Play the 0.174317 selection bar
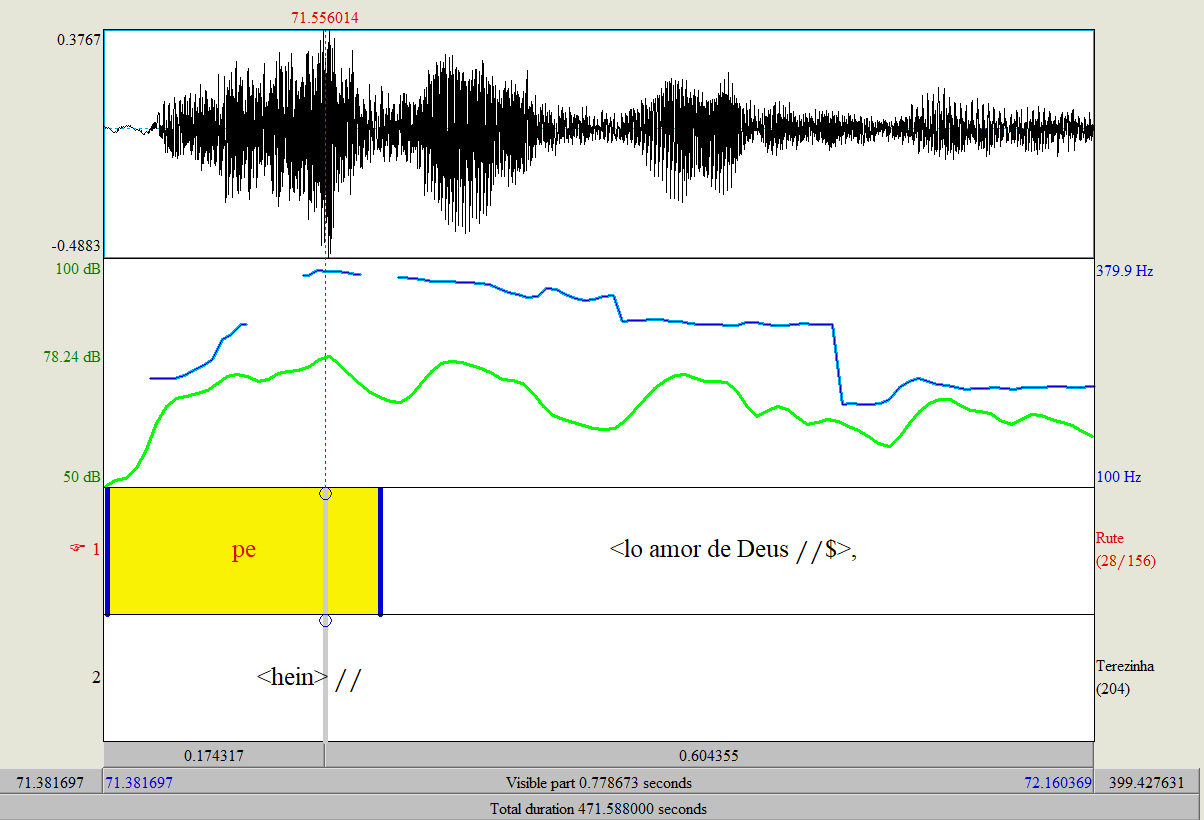Screen dimensions: 1204x820 coord(214,755)
